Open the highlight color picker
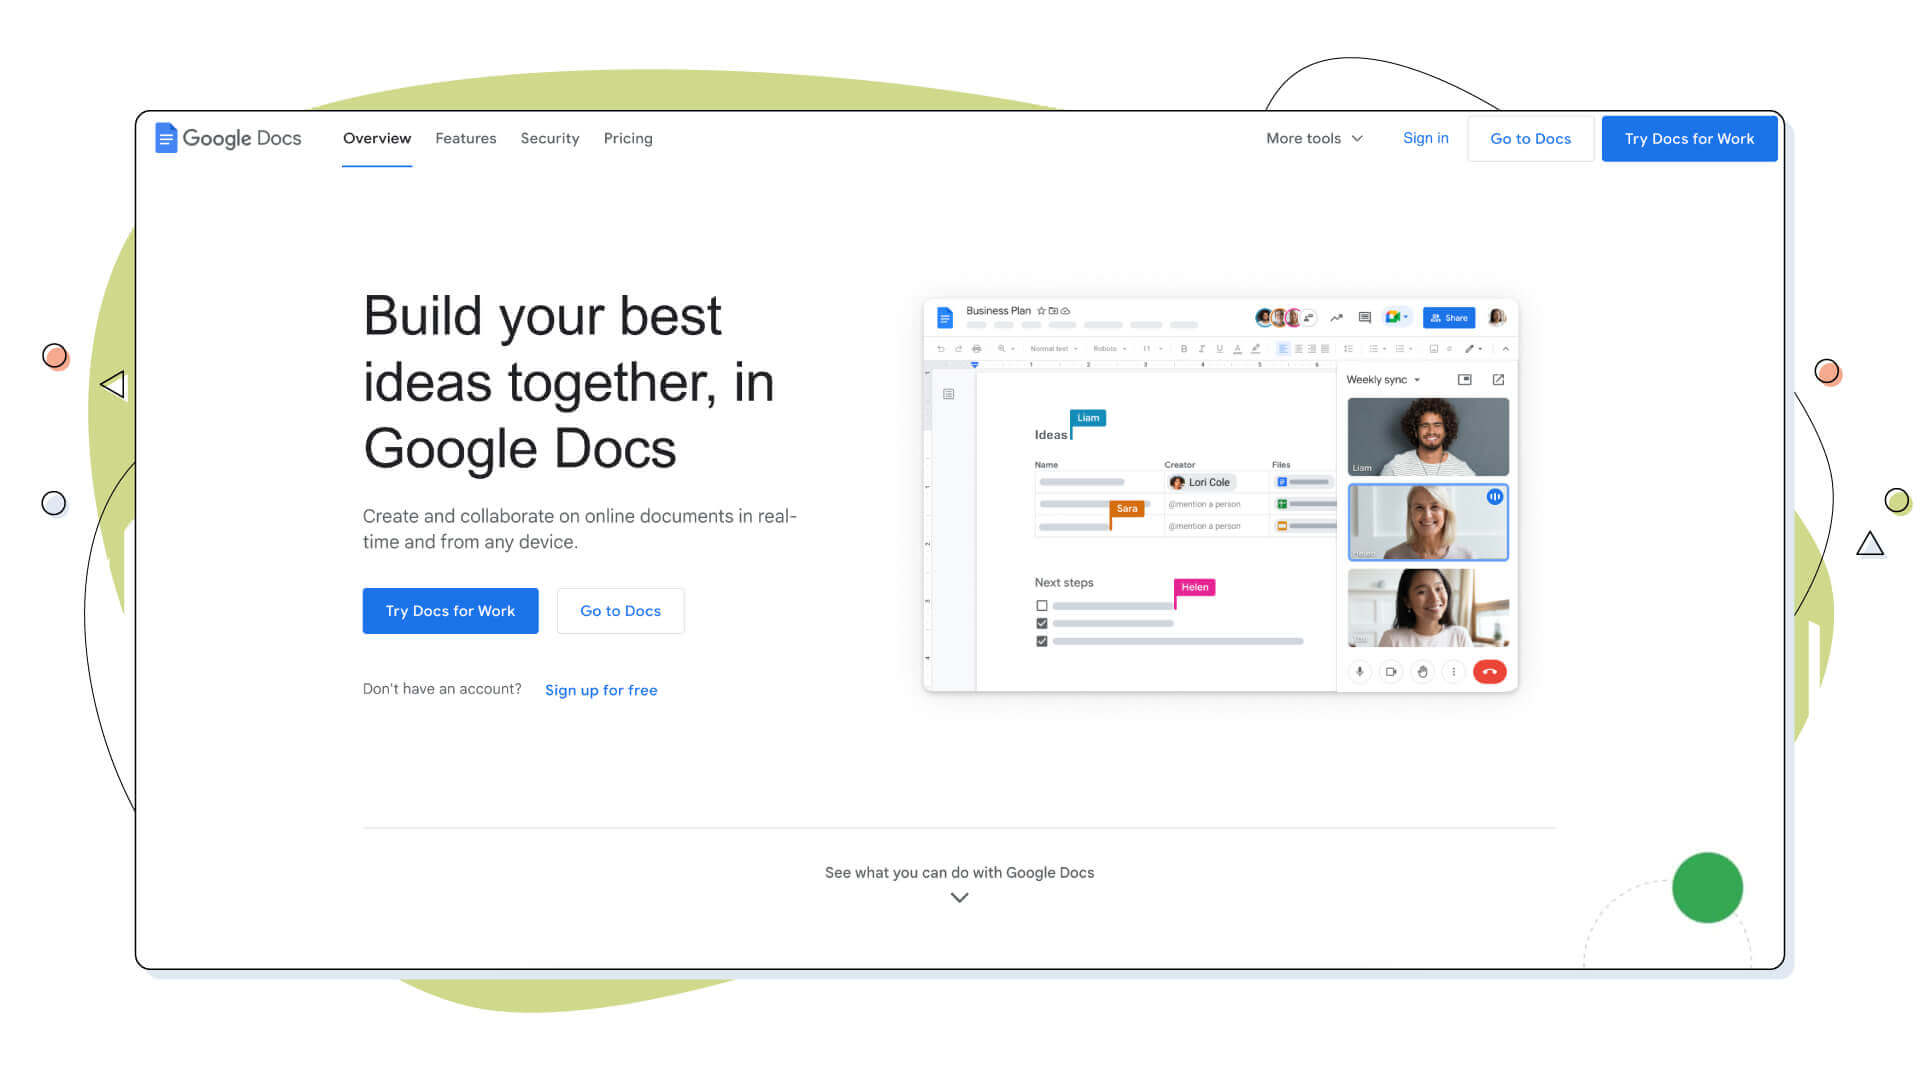The height and width of the screenshot is (1080, 1920). pyautogui.click(x=1255, y=349)
